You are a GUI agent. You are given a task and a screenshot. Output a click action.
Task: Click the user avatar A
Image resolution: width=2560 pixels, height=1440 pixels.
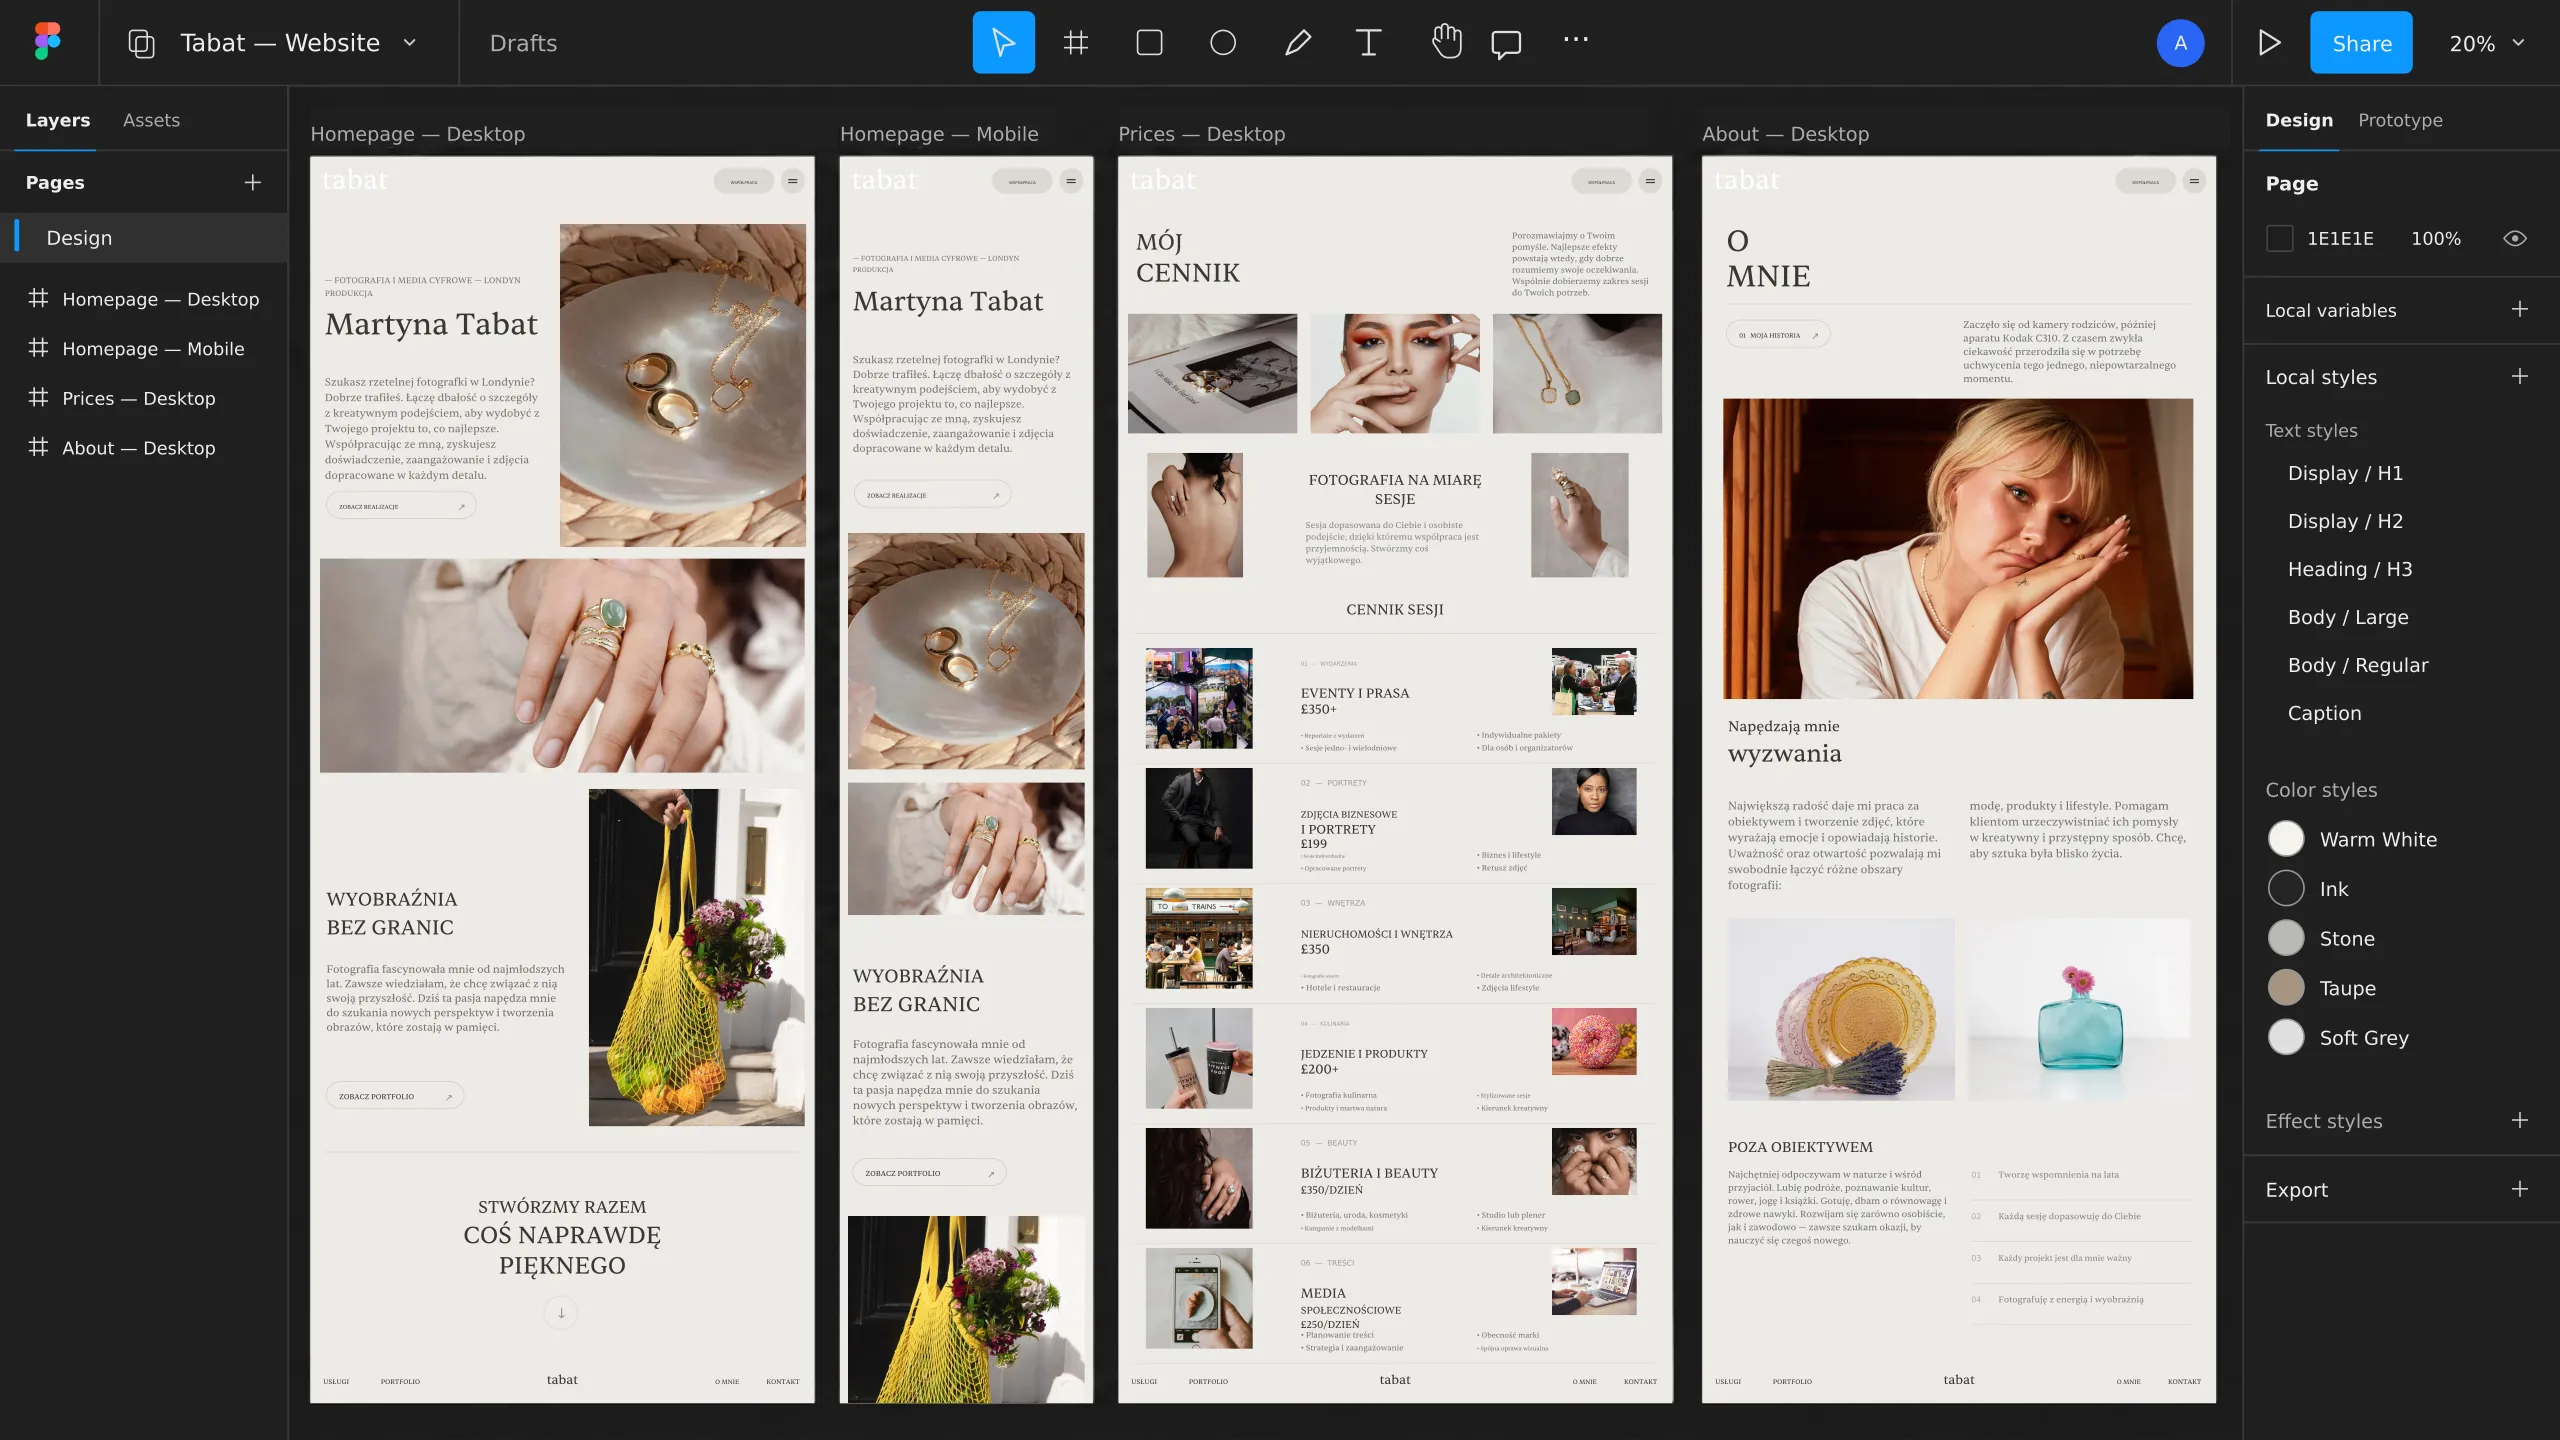[x=2180, y=43]
